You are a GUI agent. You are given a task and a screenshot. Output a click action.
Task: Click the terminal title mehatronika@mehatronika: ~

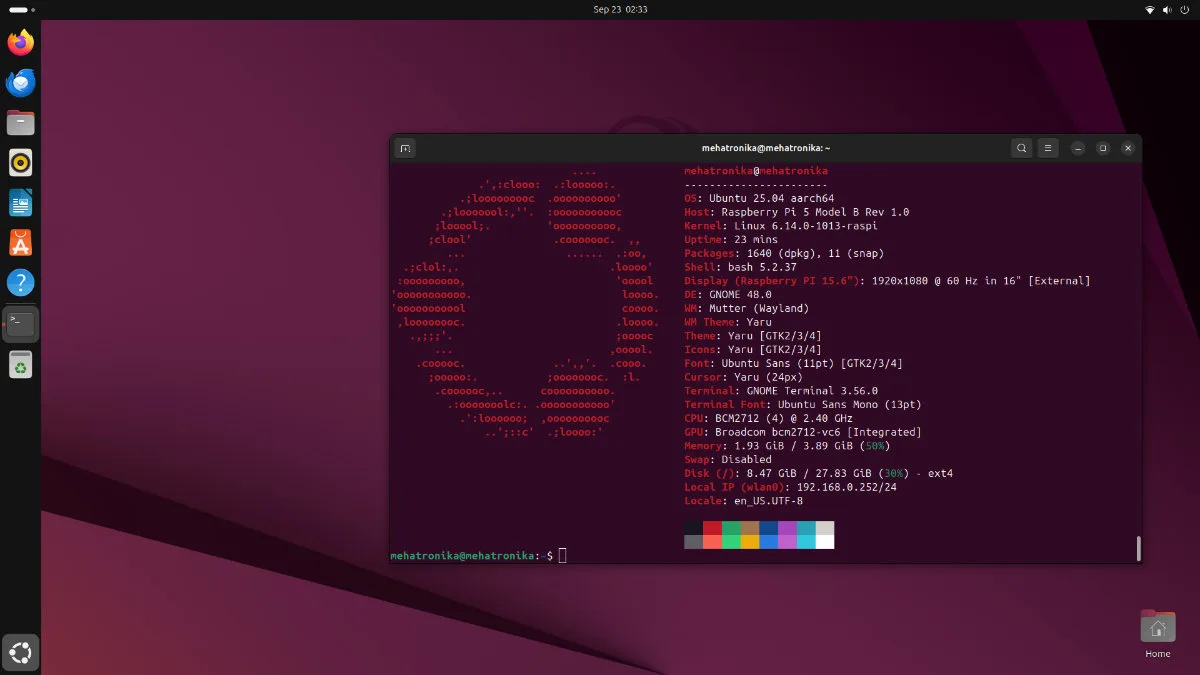766,148
